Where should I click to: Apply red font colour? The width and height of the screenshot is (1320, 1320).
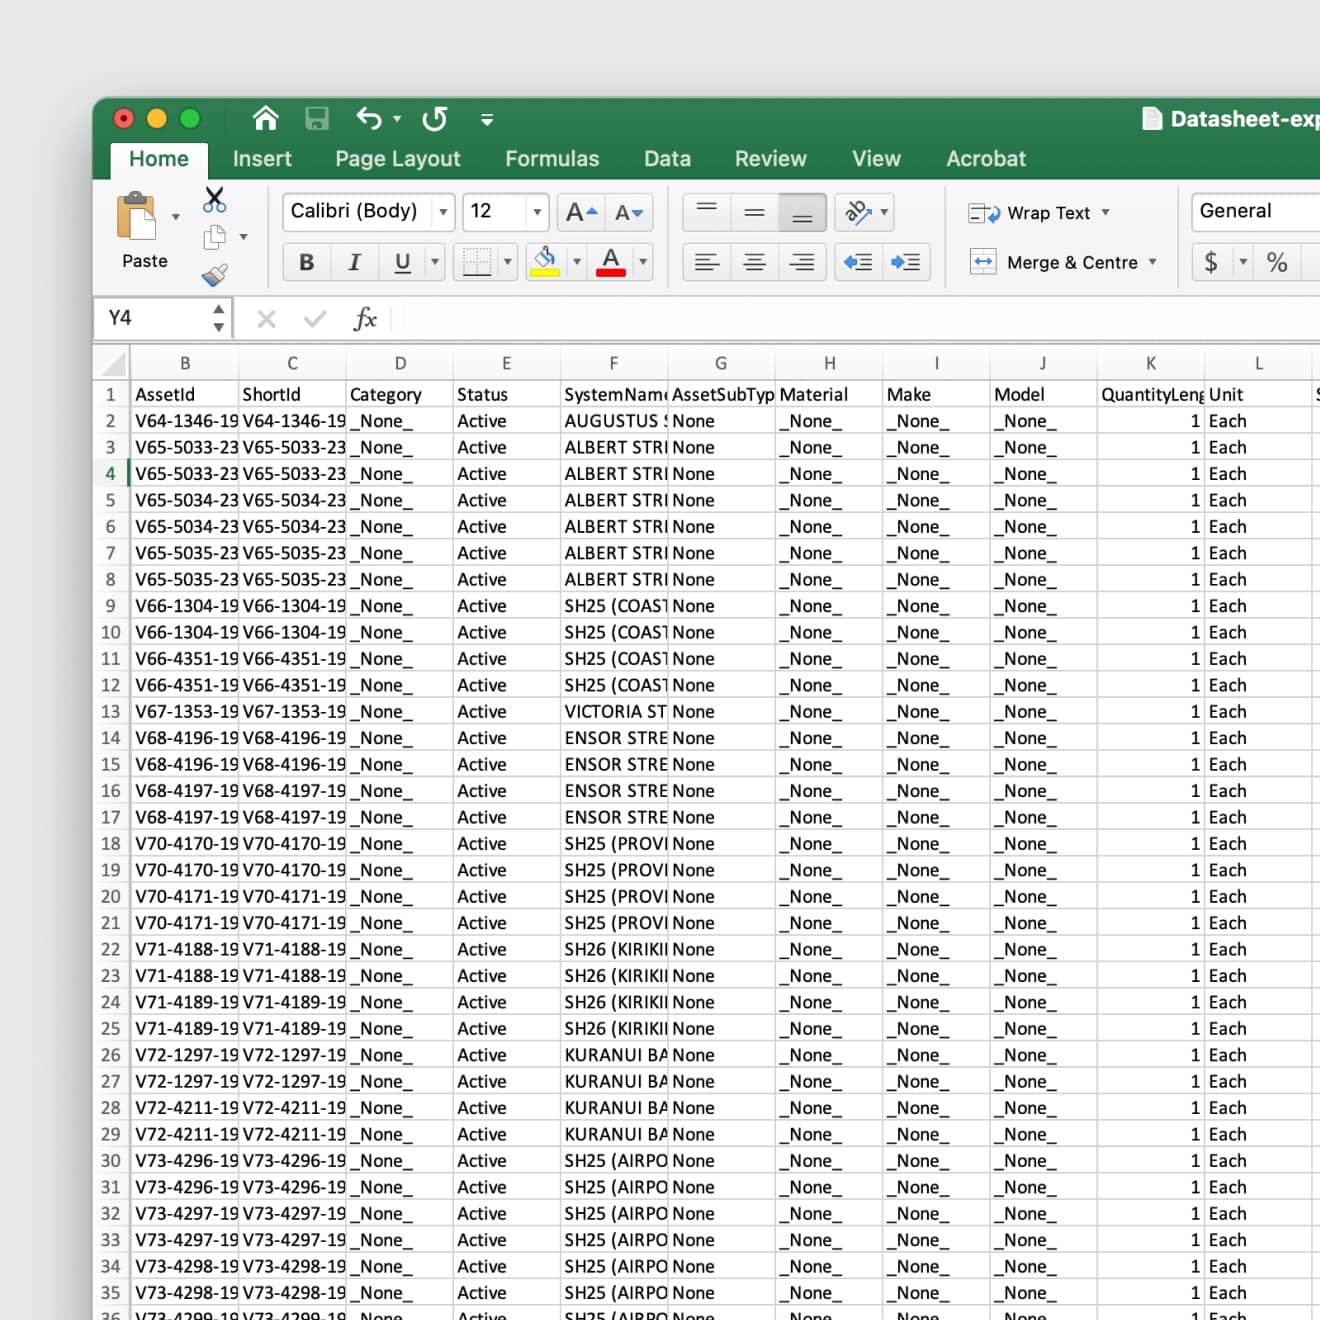[x=609, y=262]
